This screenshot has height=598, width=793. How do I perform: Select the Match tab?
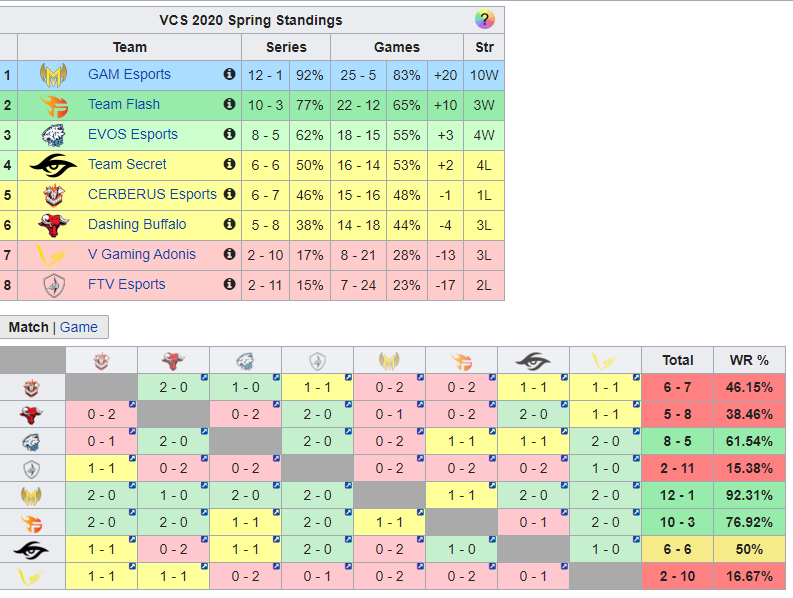(x=29, y=327)
